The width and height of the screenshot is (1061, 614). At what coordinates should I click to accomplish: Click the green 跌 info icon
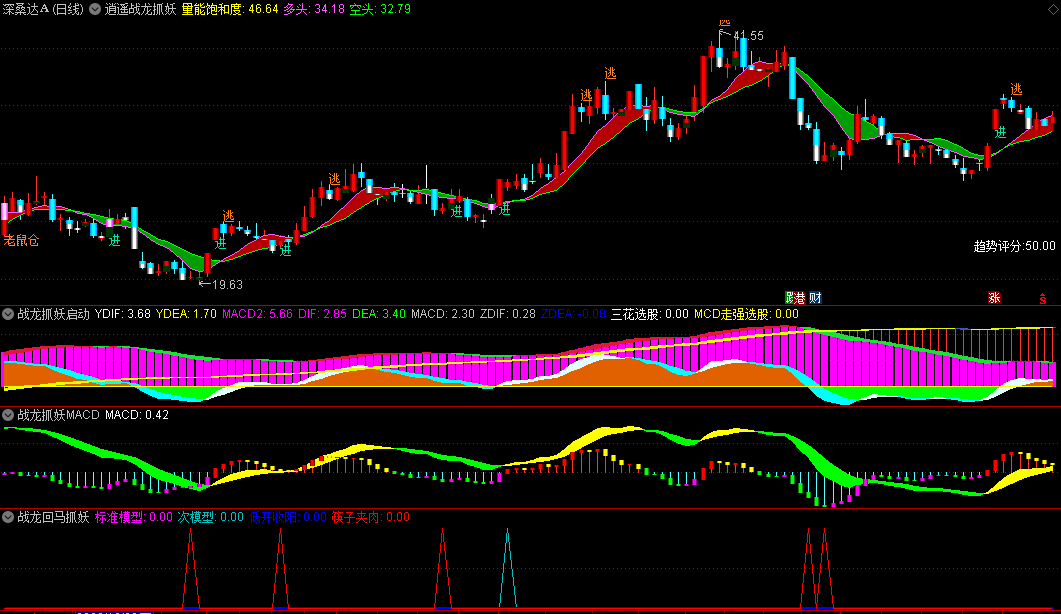click(790, 298)
